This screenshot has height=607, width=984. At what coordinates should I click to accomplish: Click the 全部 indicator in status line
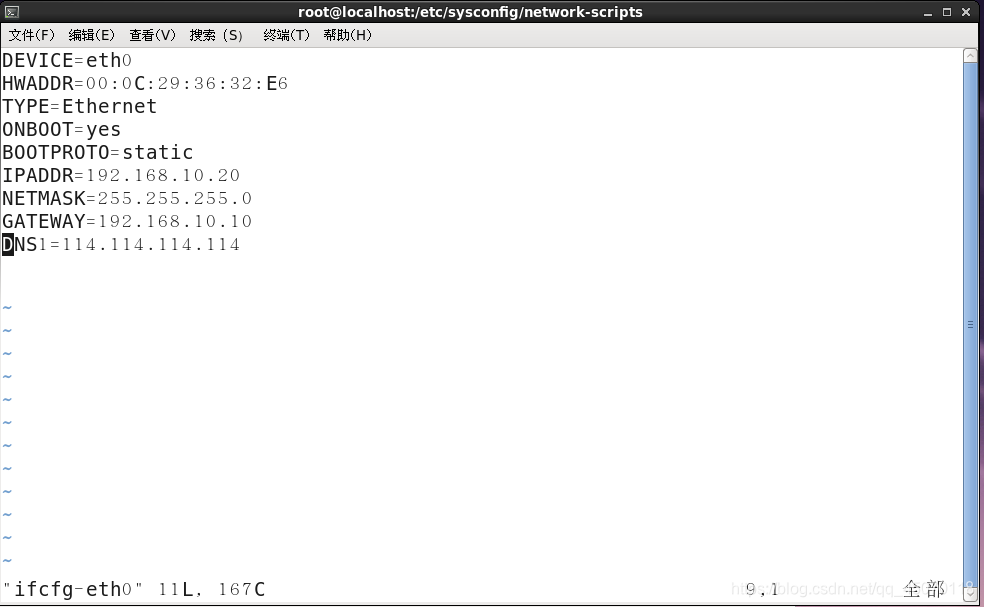(x=924, y=589)
